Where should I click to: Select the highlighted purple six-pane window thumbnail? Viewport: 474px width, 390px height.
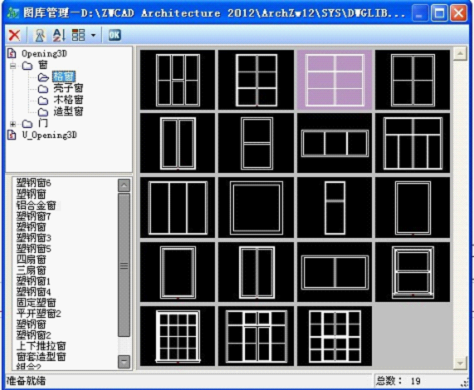(335, 80)
